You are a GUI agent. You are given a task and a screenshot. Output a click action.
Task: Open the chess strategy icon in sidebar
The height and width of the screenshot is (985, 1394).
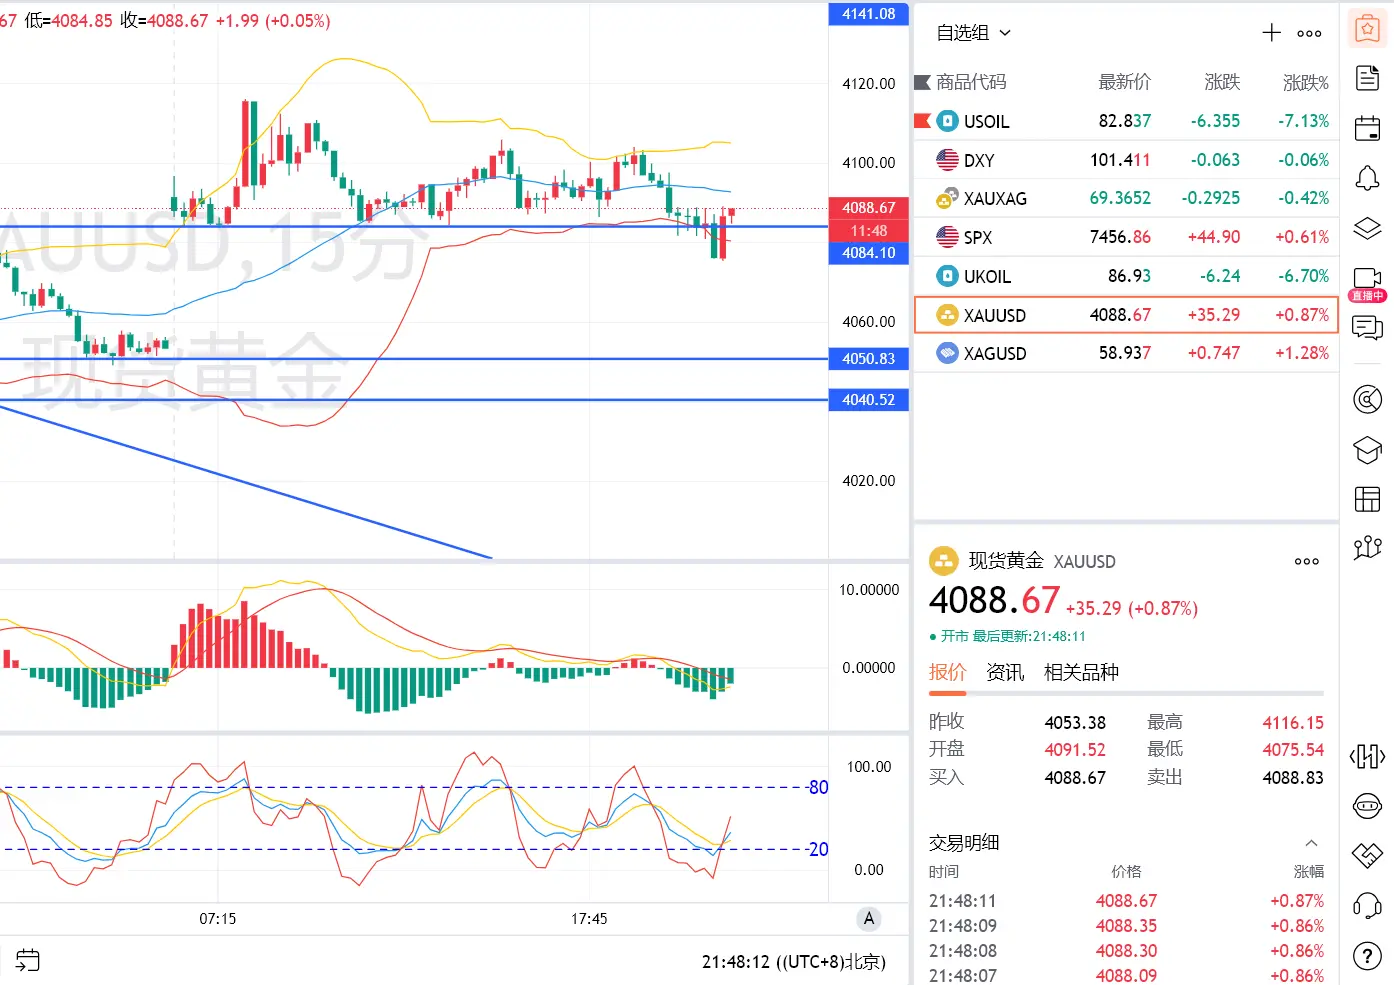tap(1367, 548)
